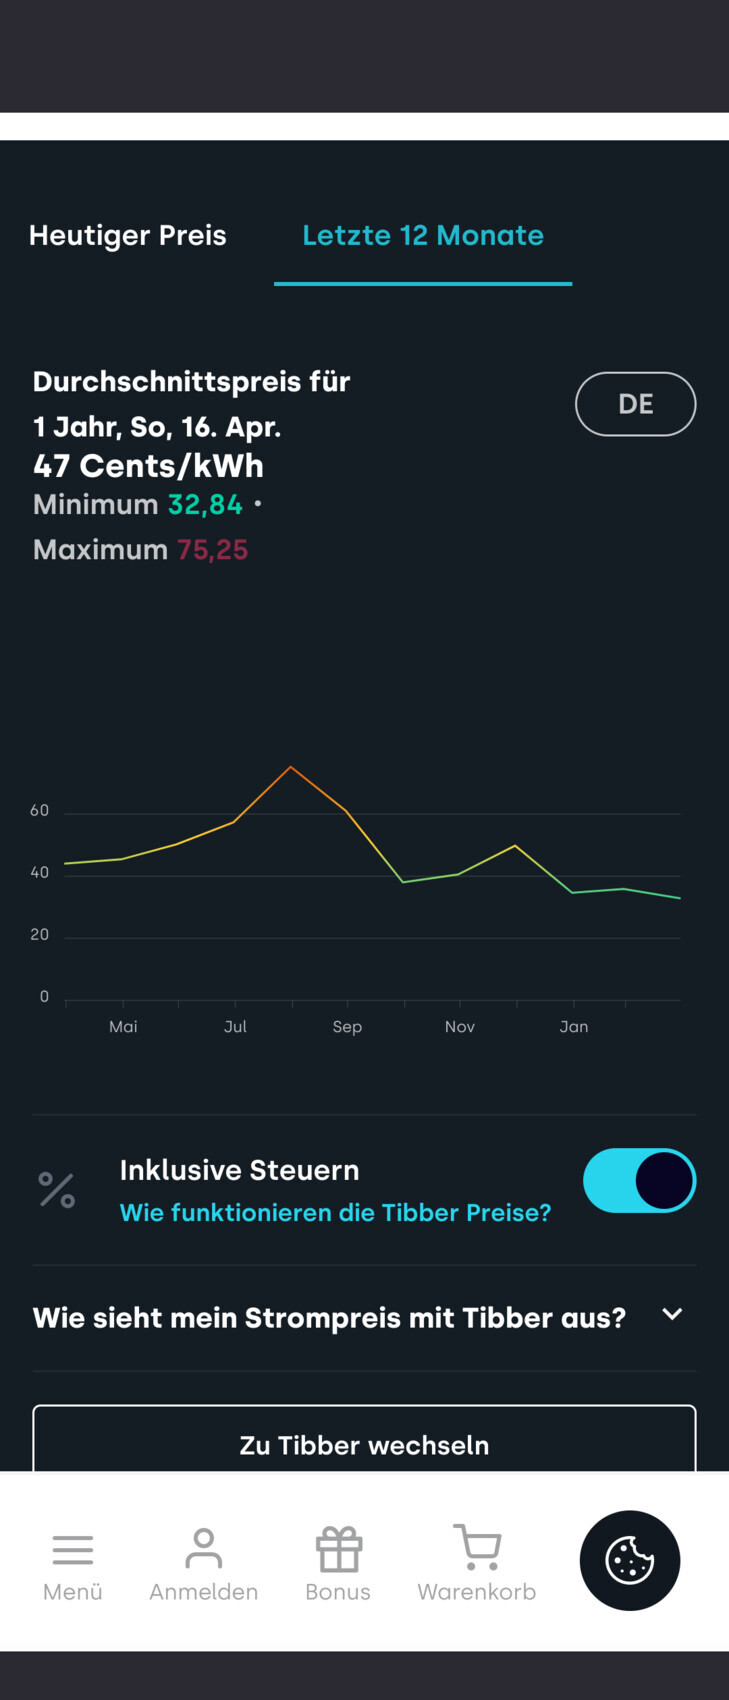Click the orange peak of the price chart
The height and width of the screenshot is (1700, 729).
pos(291,767)
